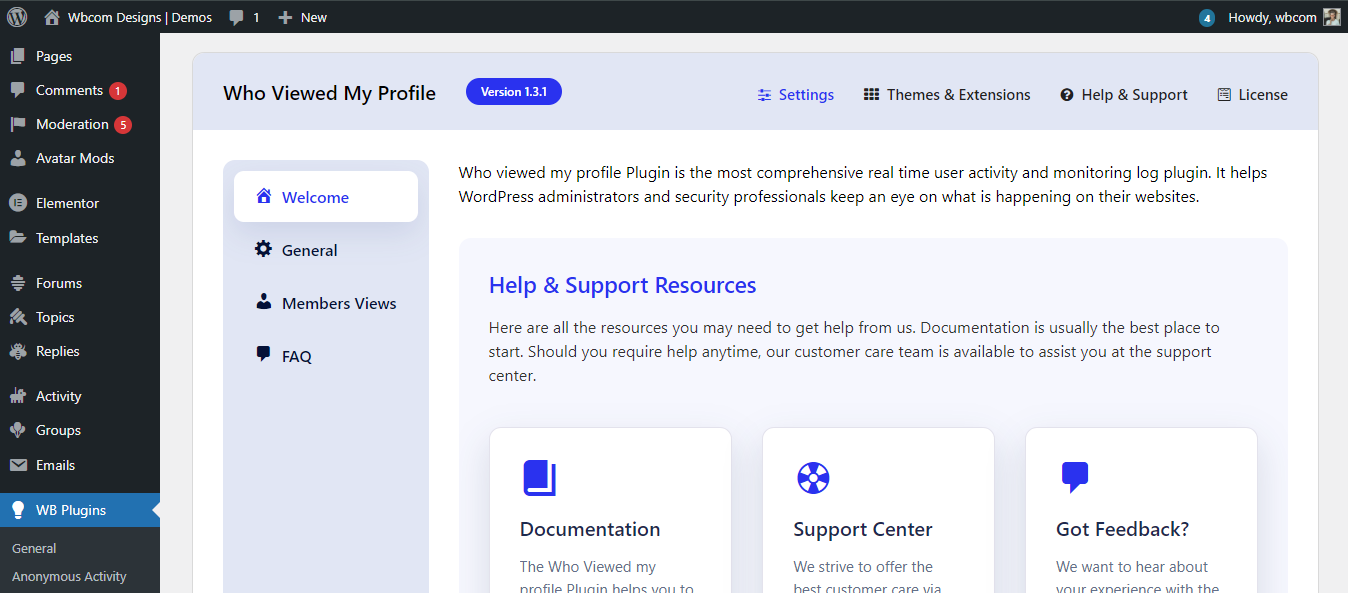Open the comment bubble in the top bar
This screenshot has height=593, width=1348.
coord(235,16)
